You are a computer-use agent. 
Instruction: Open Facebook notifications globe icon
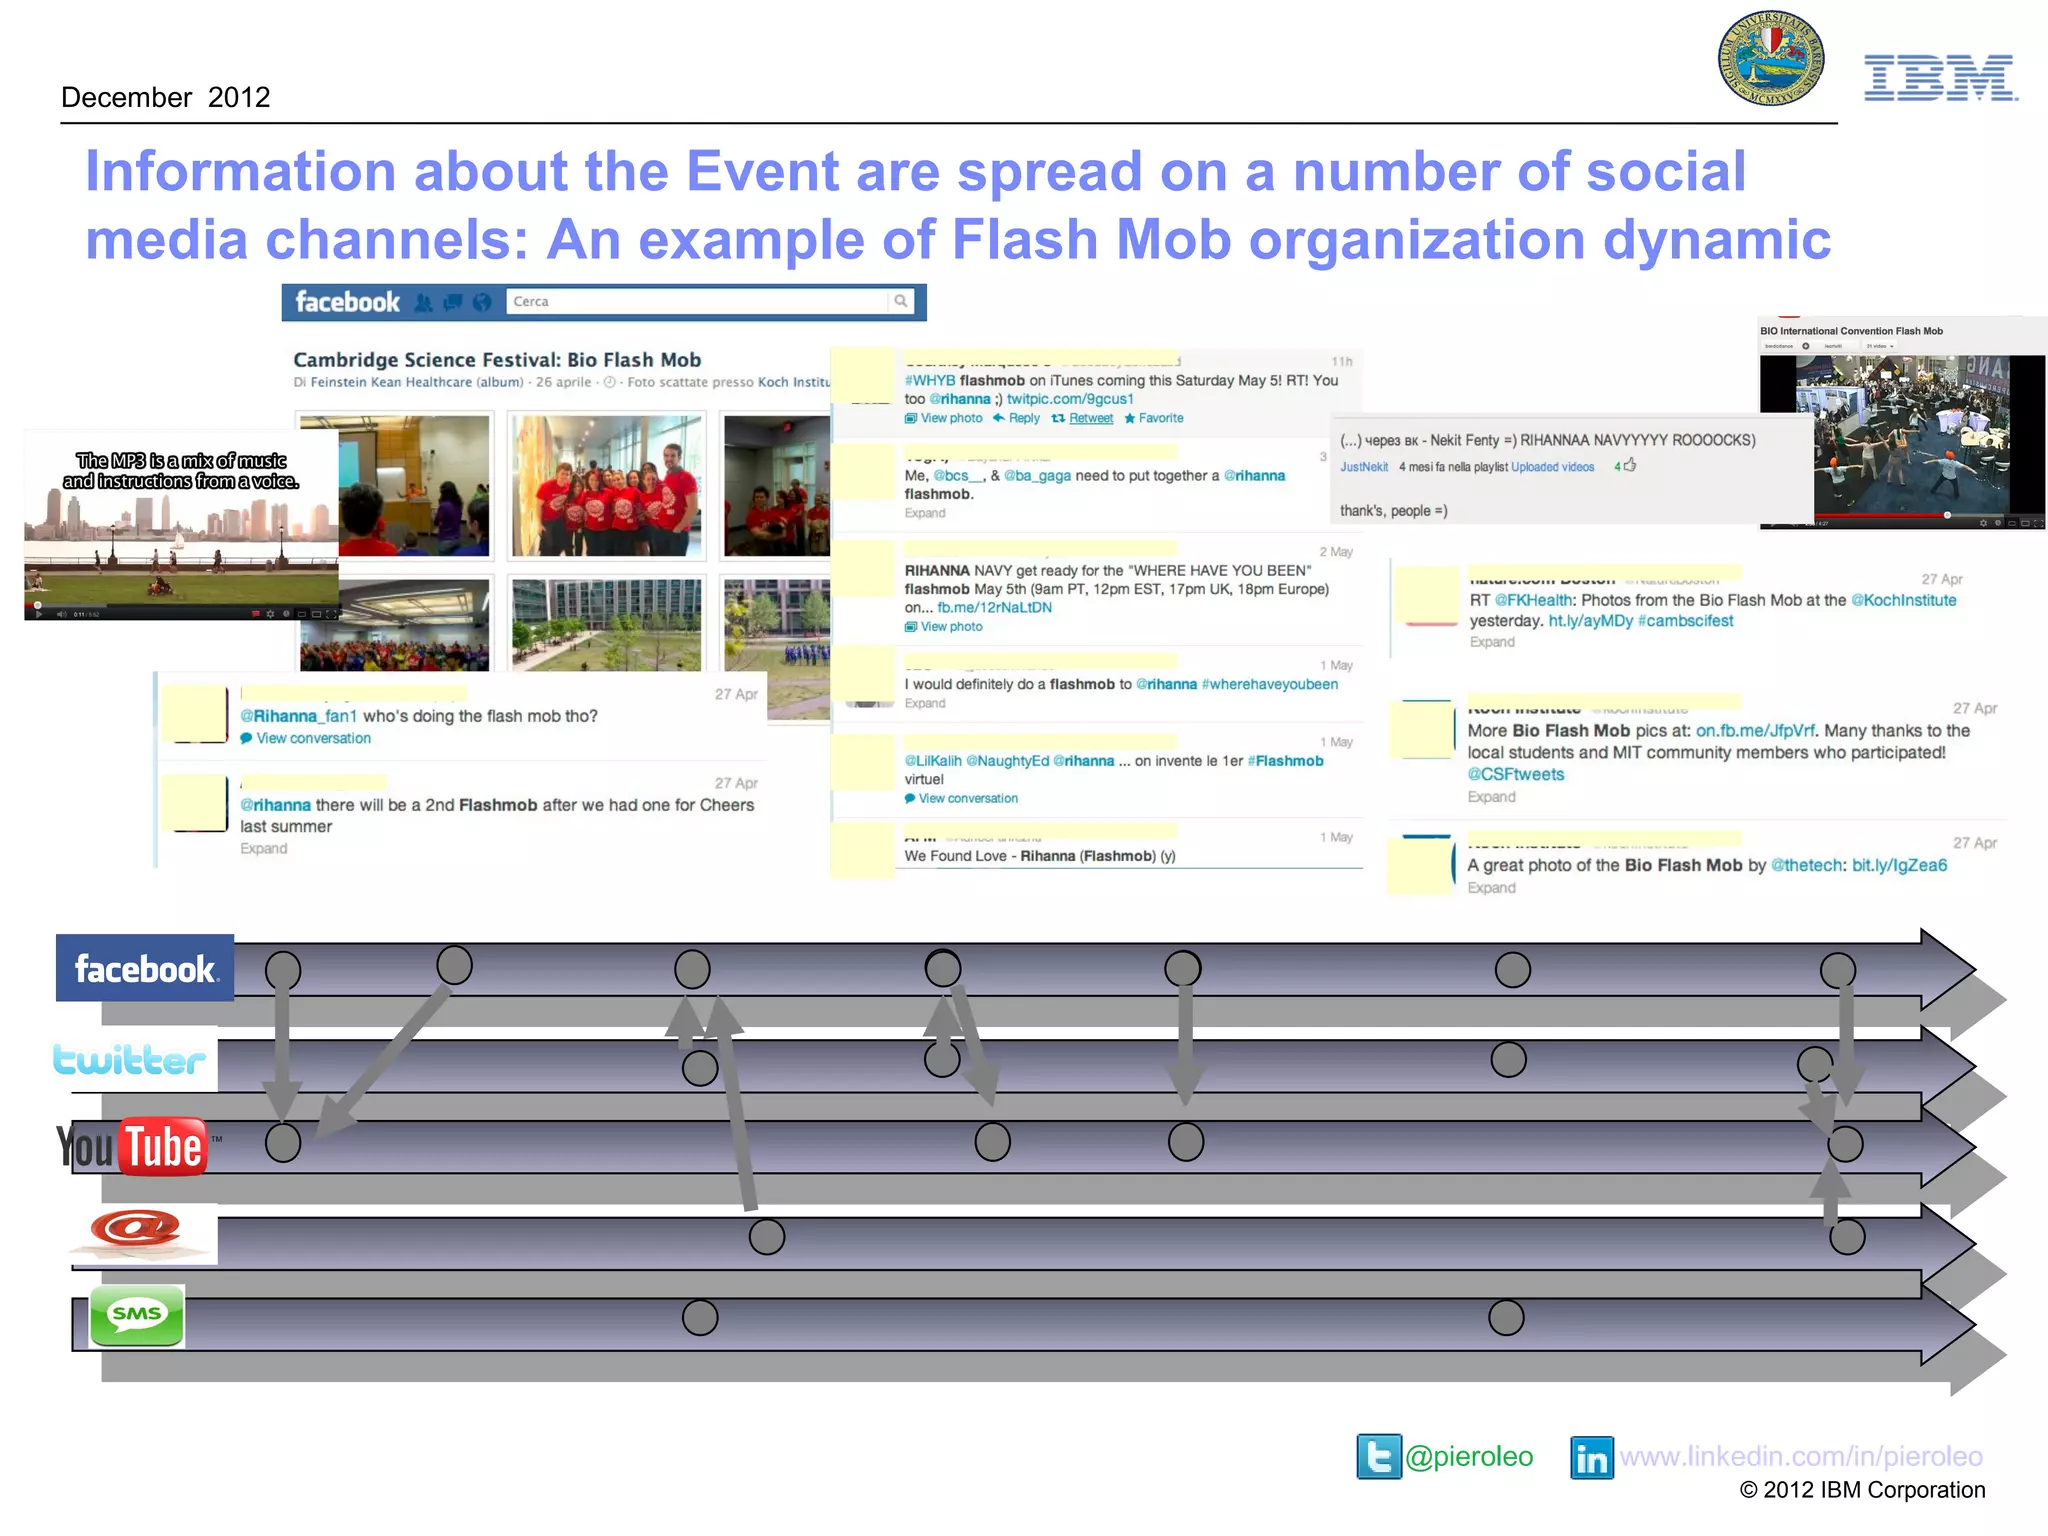(x=482, y=302)
